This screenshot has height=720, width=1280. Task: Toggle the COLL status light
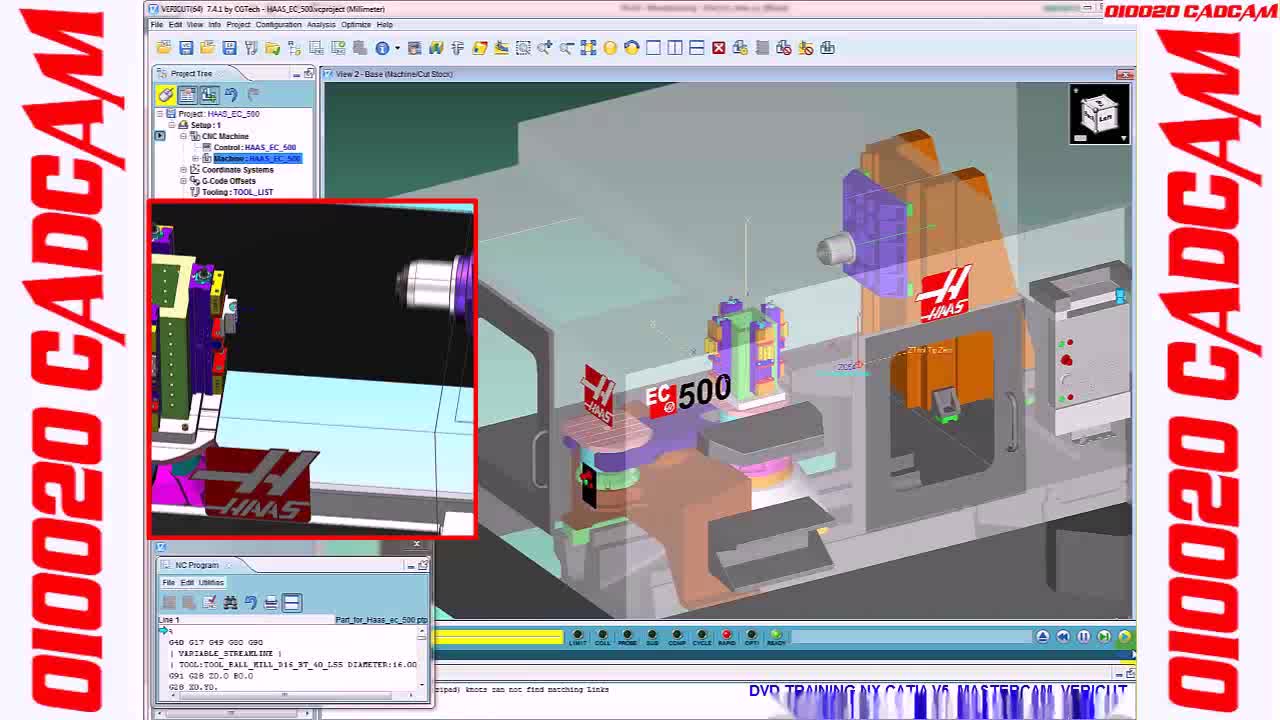[x=602, y=637]
